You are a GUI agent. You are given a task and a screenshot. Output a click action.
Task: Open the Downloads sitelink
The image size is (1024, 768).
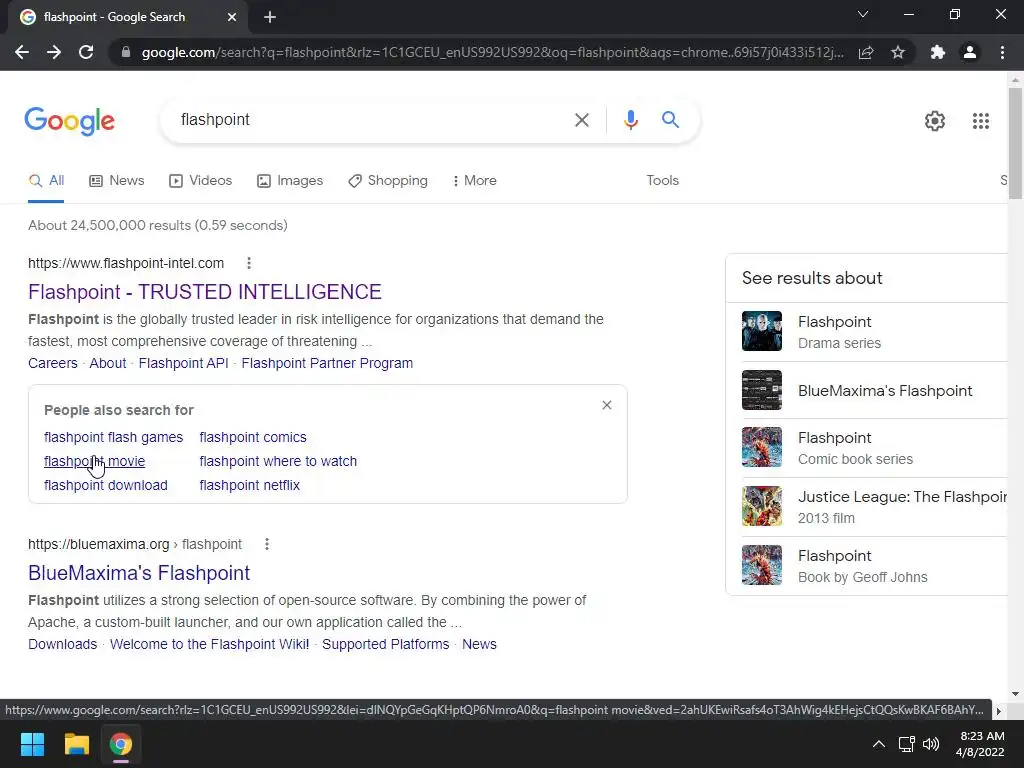click(x=62, y=644)
